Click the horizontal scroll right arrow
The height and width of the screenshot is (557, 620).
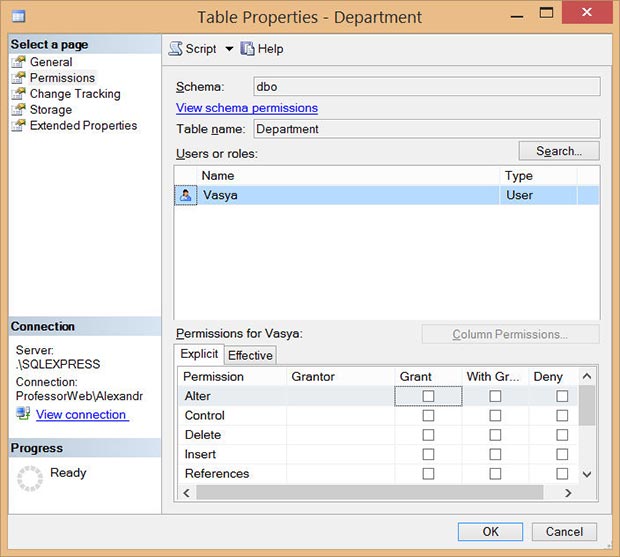(x=568, y=493)
